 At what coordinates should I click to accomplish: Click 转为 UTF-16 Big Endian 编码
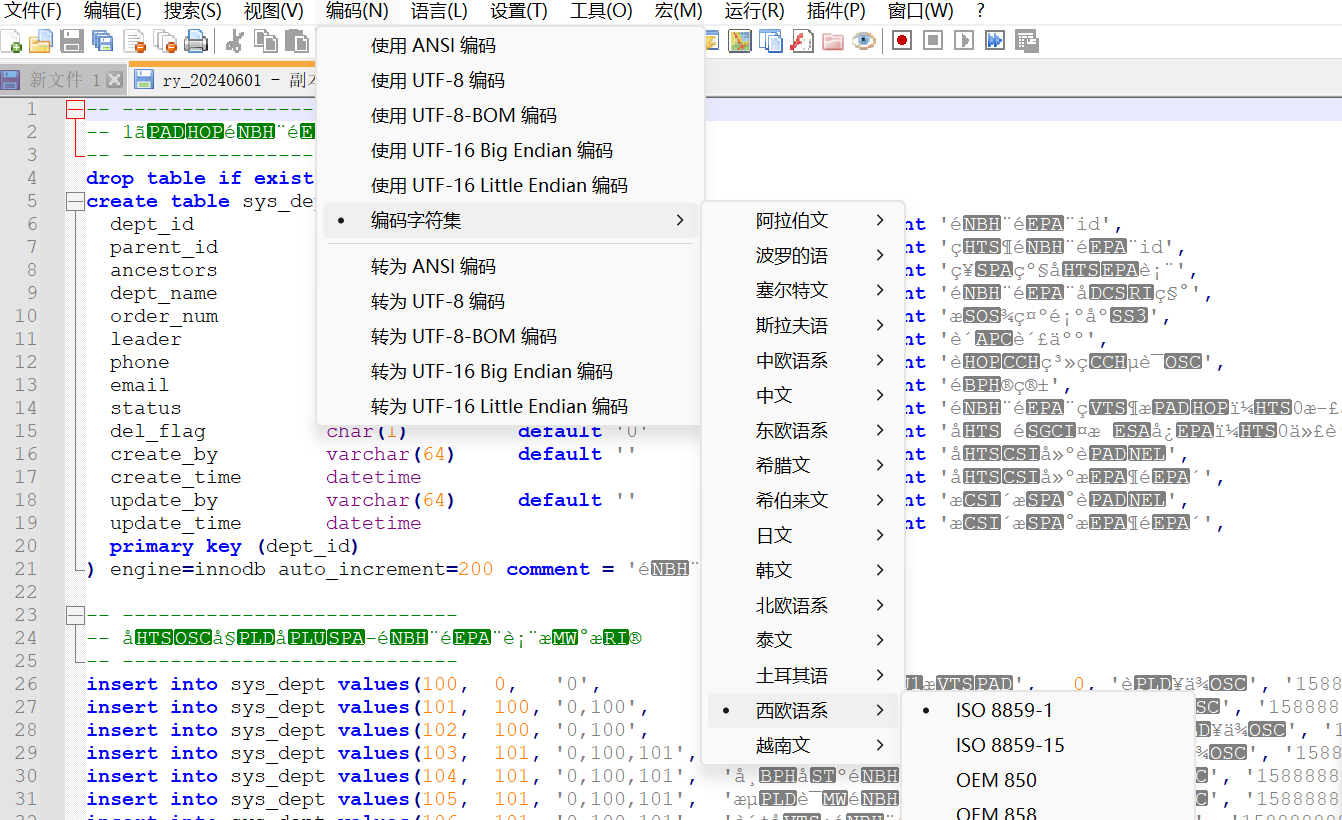pyautogui.click(x=510, y=372)
